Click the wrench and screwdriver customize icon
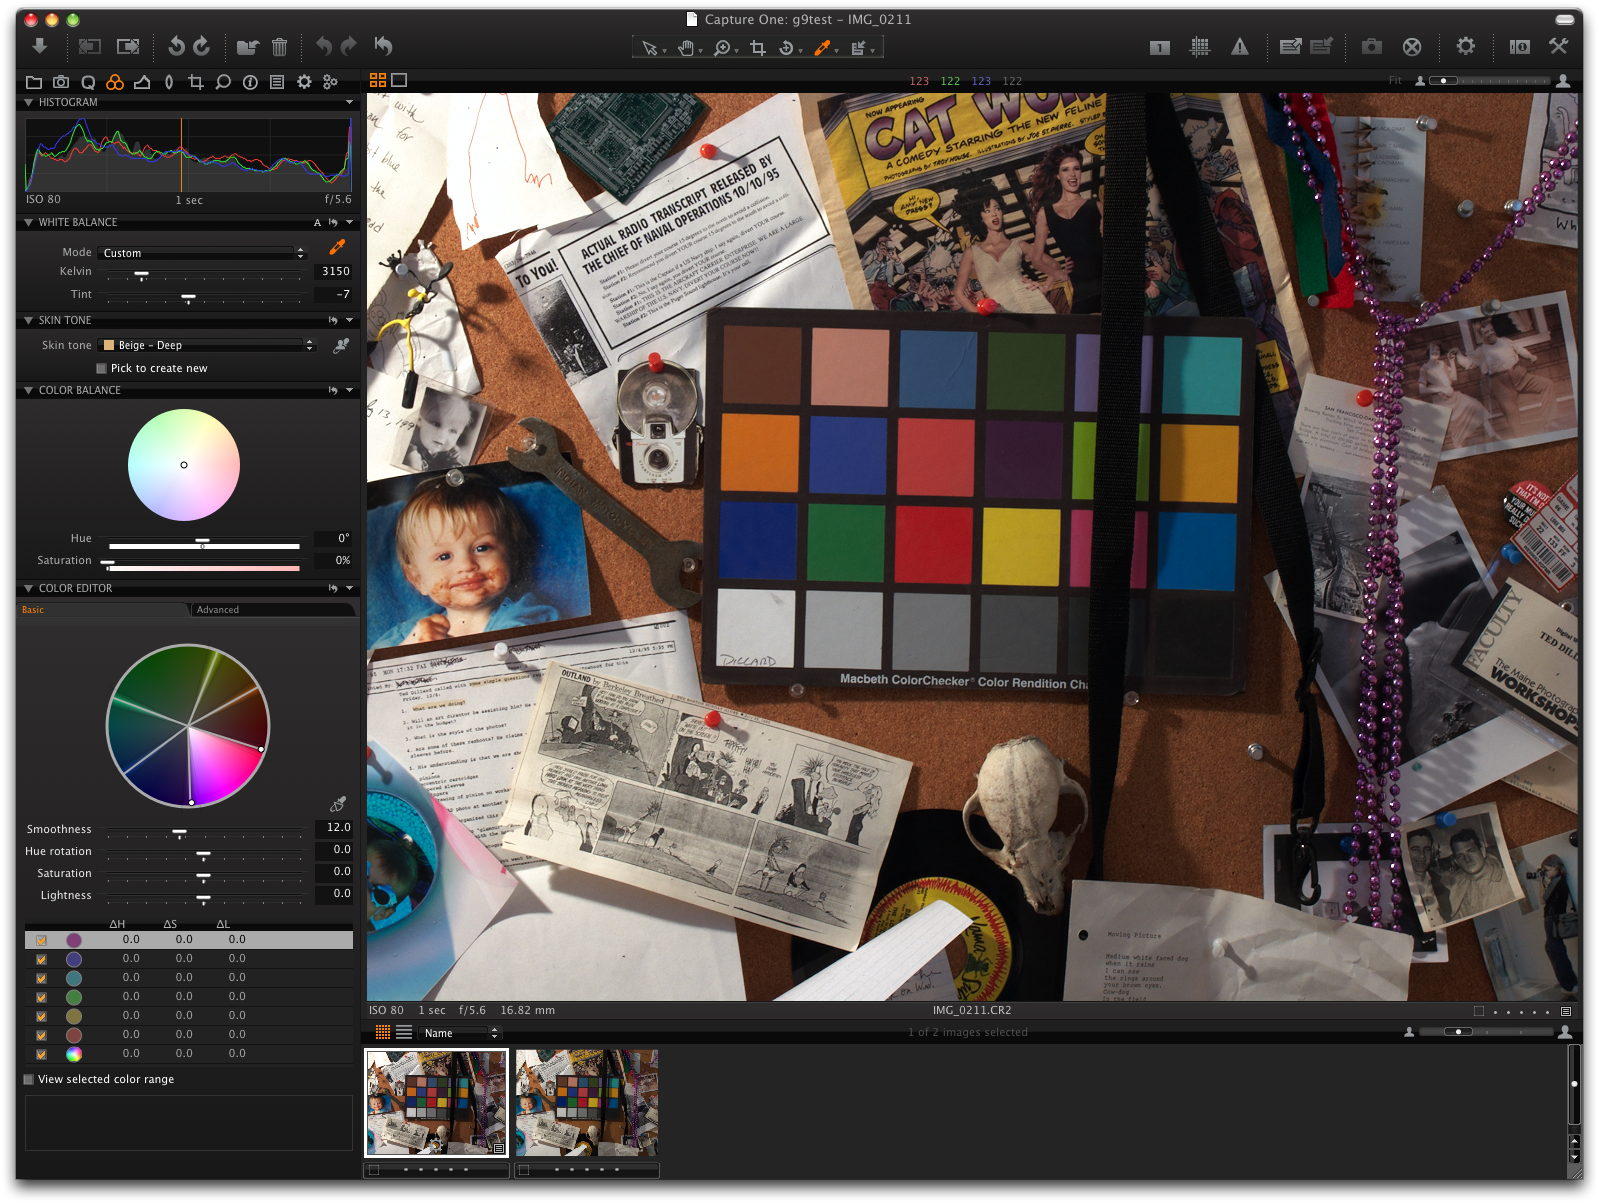1599x1203 pixels. click(1558, 46)
